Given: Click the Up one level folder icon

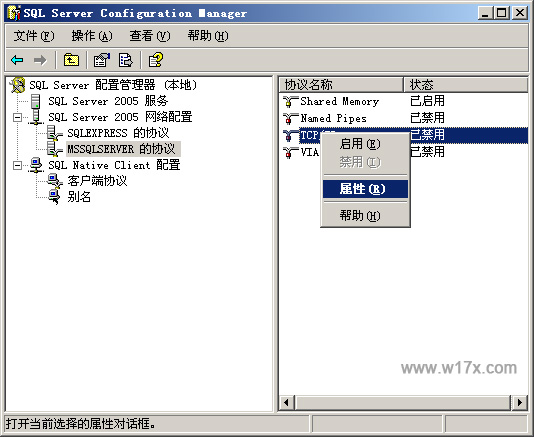Looking at the screenshot, I should point(71,60).
